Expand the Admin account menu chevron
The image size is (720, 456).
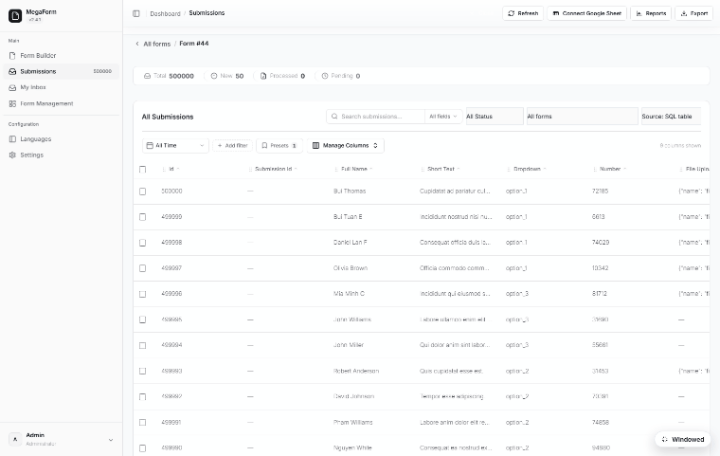pyautogui.click(x=111, y=440)
